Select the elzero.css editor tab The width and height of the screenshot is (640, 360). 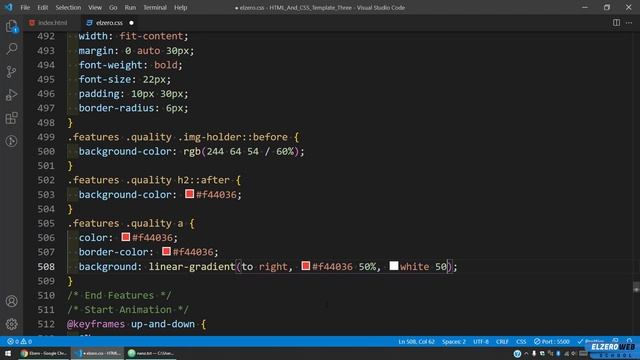(109, 23)
